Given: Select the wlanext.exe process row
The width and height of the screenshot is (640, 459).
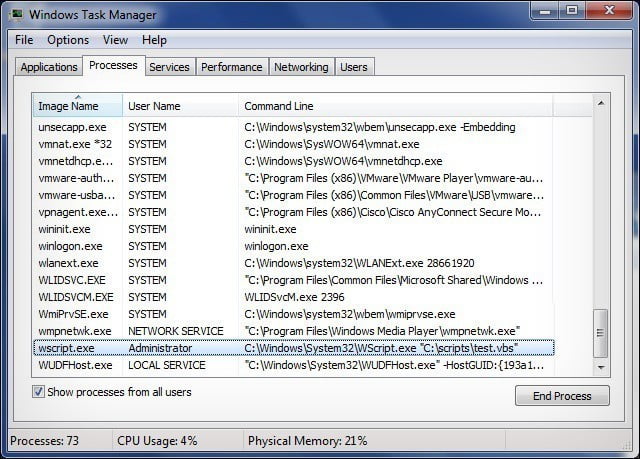Looking at the screenshot, I should (x=293, y=263).
